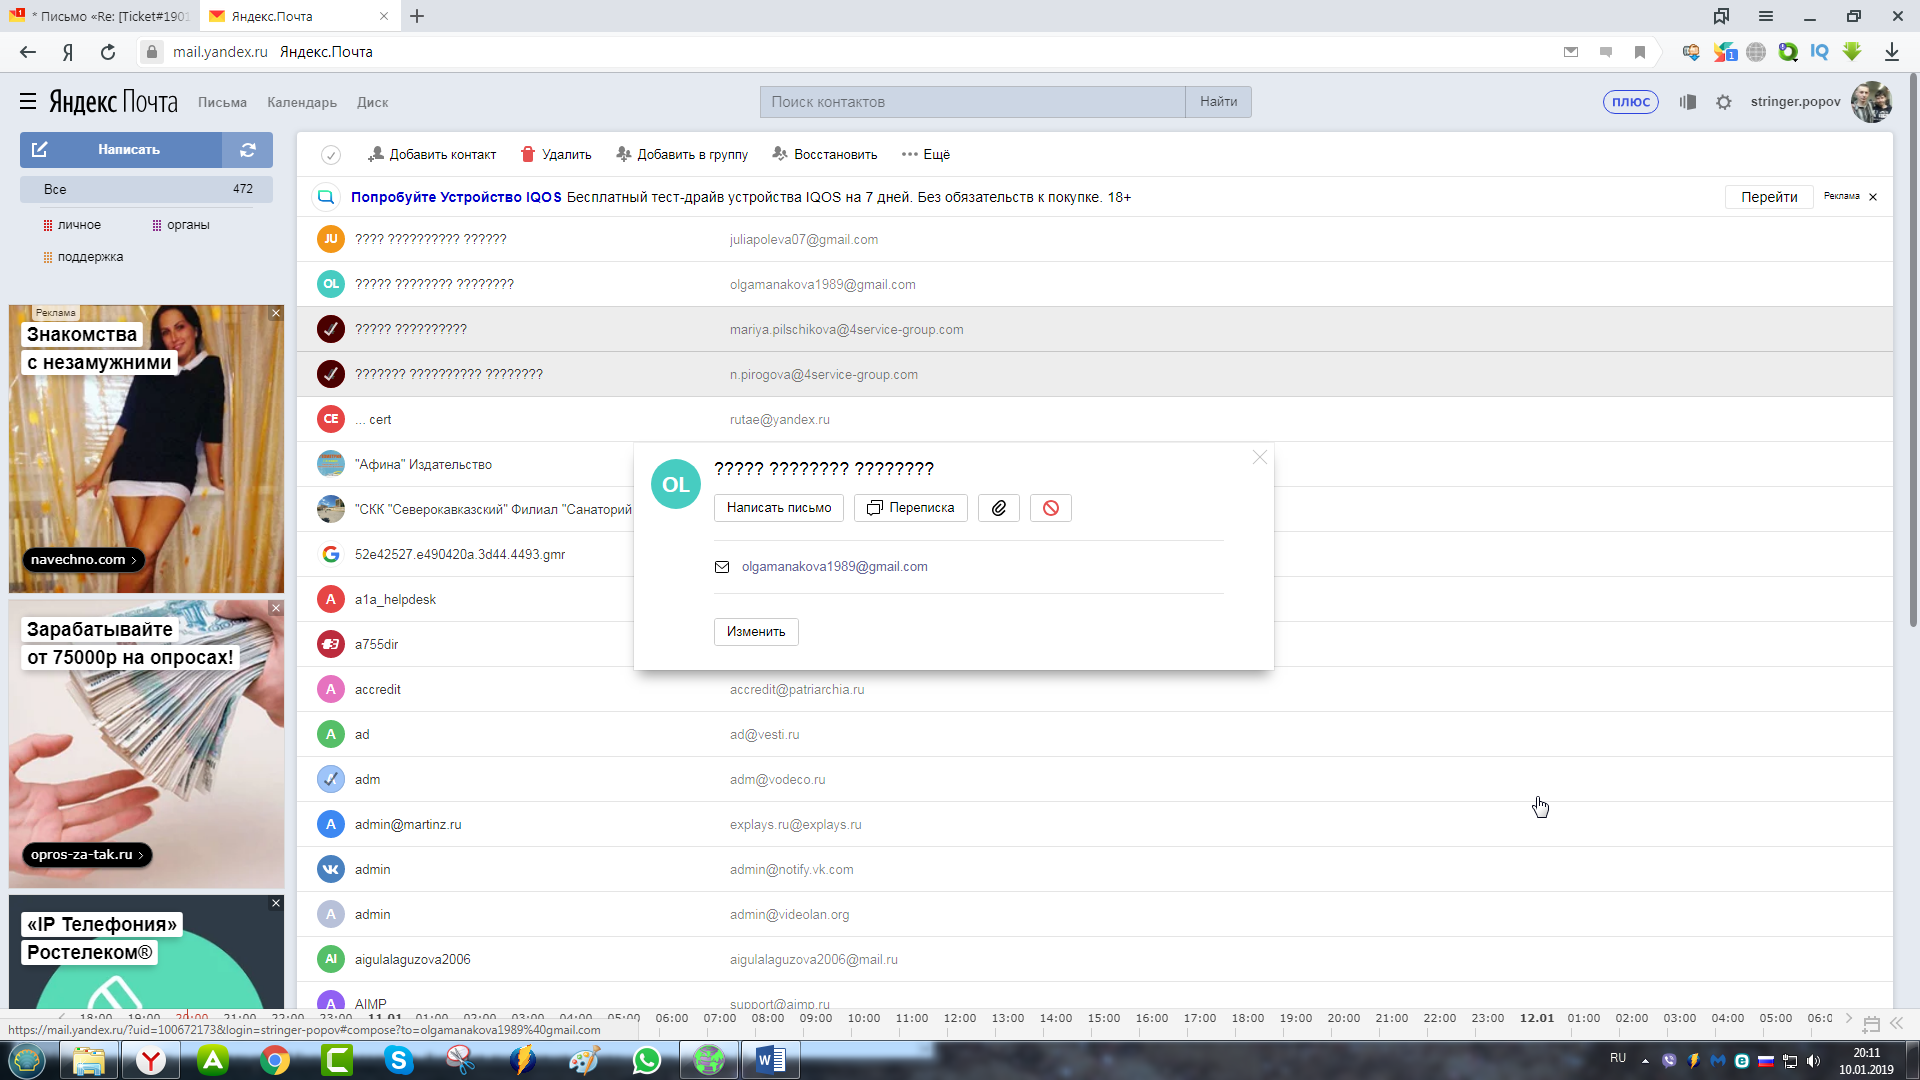The height and width of the screenshot is (1080, 1920).
Task: Switch to the Письмо Re: Ticket tab
Action: tap(100, 16)
